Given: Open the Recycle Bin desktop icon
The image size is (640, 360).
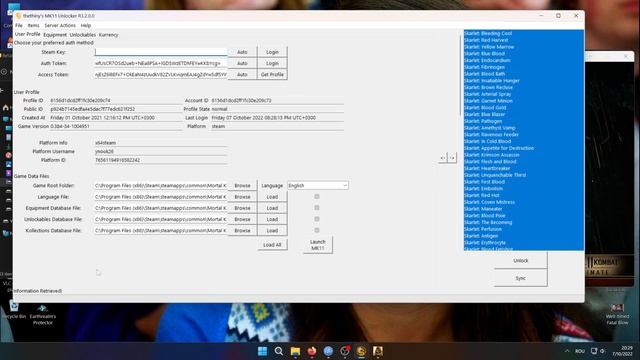Looking at the screenshot, I should point(14,309).
